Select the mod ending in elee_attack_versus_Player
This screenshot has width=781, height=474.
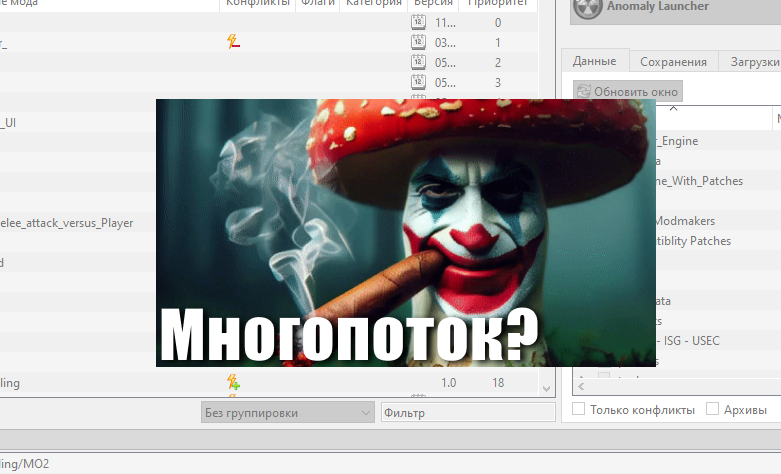[x=67, y=223]
